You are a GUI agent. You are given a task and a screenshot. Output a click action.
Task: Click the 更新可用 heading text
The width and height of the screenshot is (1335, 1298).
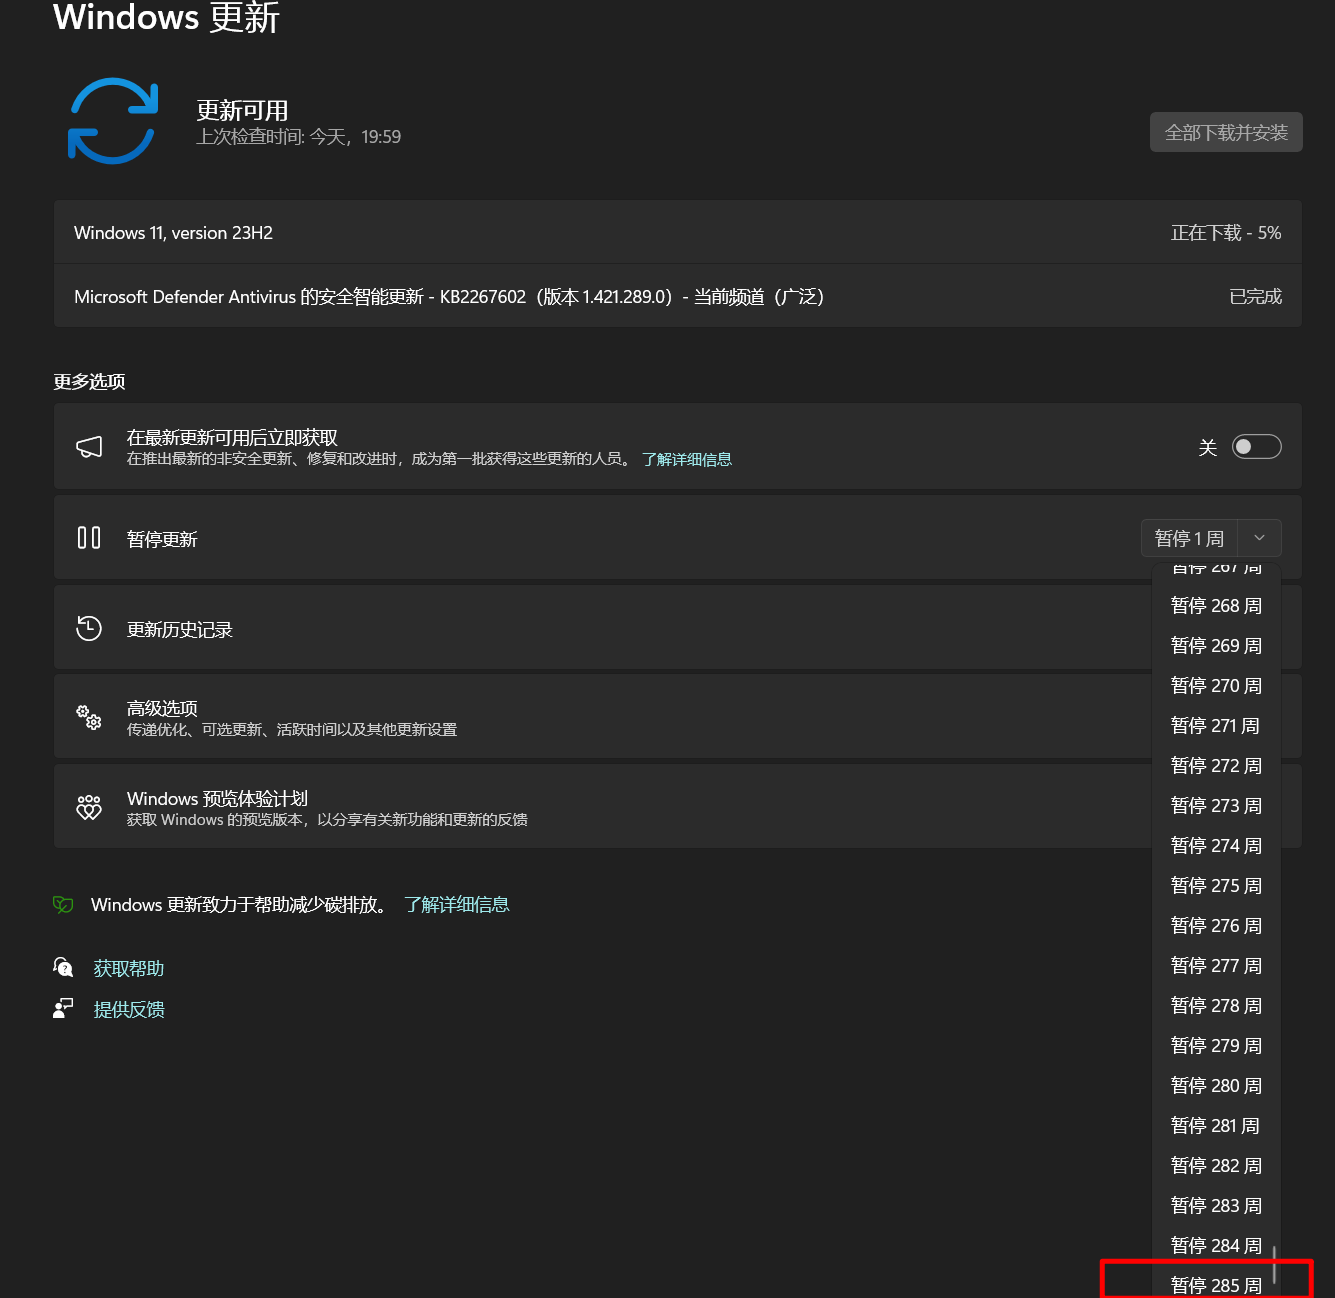coord(242,110)
